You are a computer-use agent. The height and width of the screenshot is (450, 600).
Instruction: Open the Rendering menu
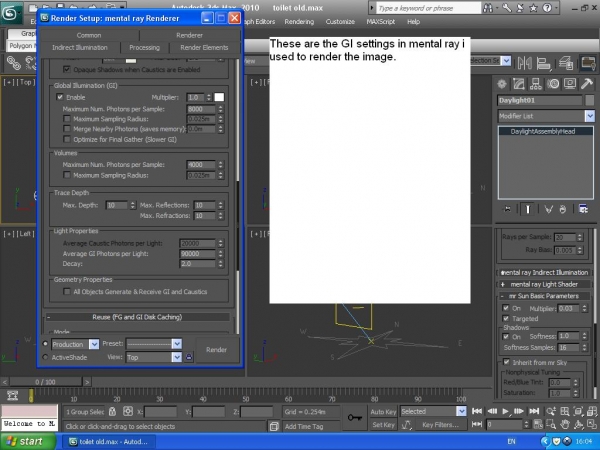(x=299, y=22)
